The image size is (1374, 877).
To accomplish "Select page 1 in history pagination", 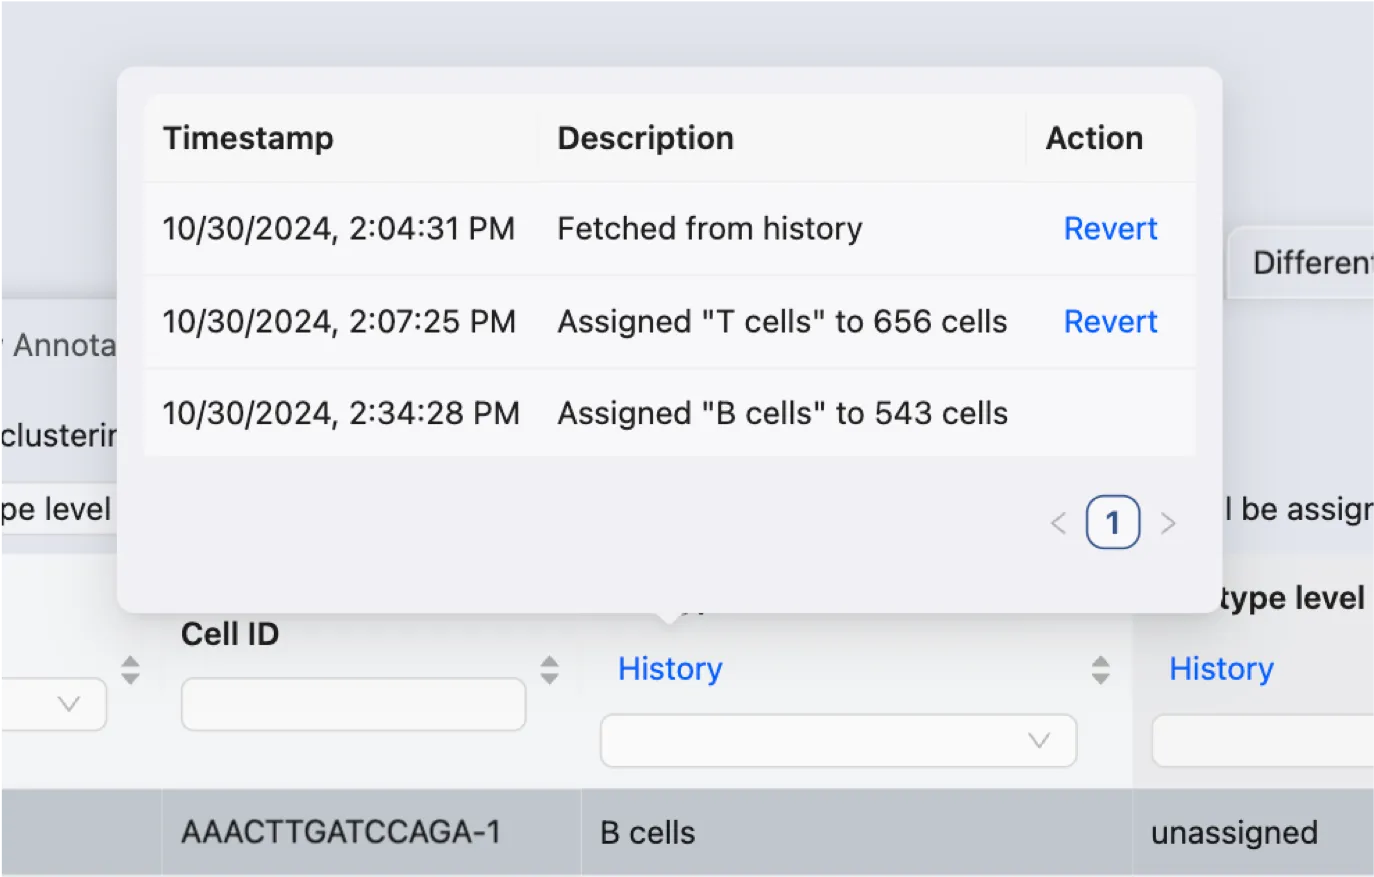I will click(x=1112, y=523).
